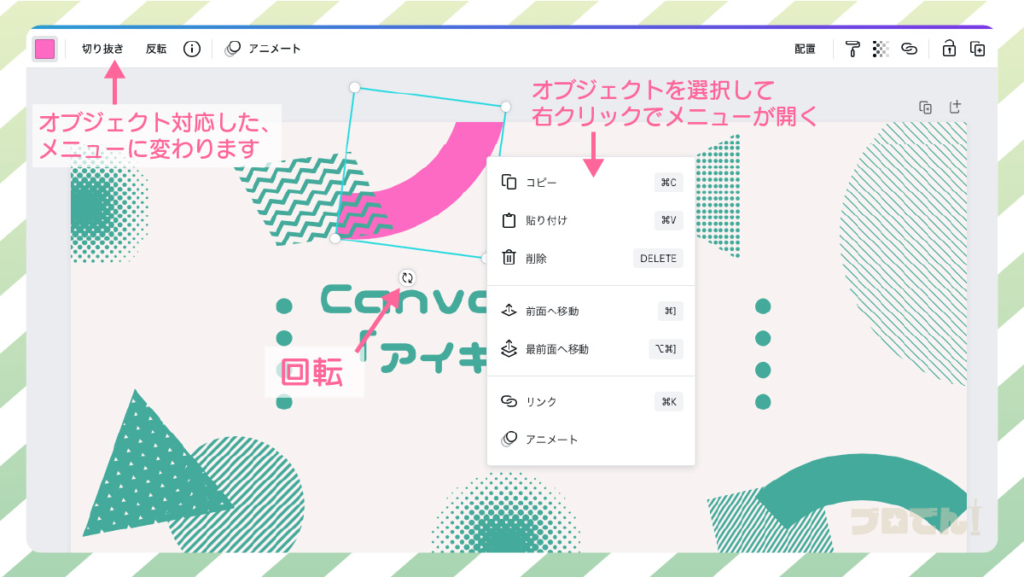The height and width of the screenshot is (577, 1024).
Task: Click the アニメート button in the toolbar
Action: [x=263, y=49]
